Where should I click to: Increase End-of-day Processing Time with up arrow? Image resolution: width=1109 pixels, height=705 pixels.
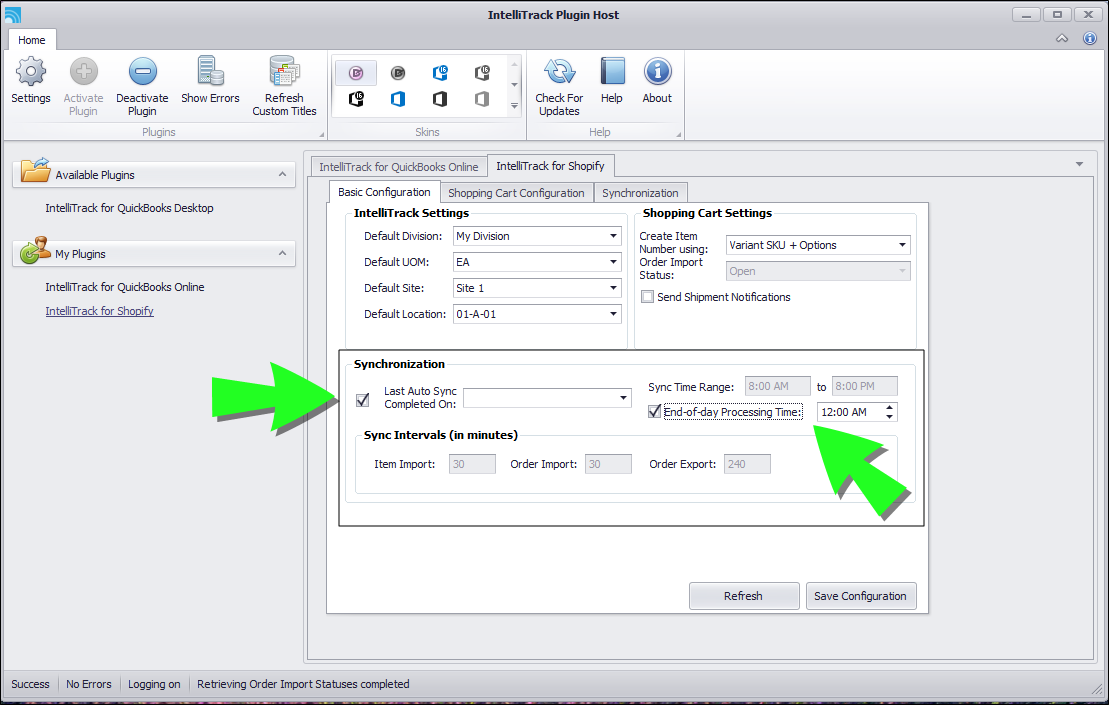890,407
